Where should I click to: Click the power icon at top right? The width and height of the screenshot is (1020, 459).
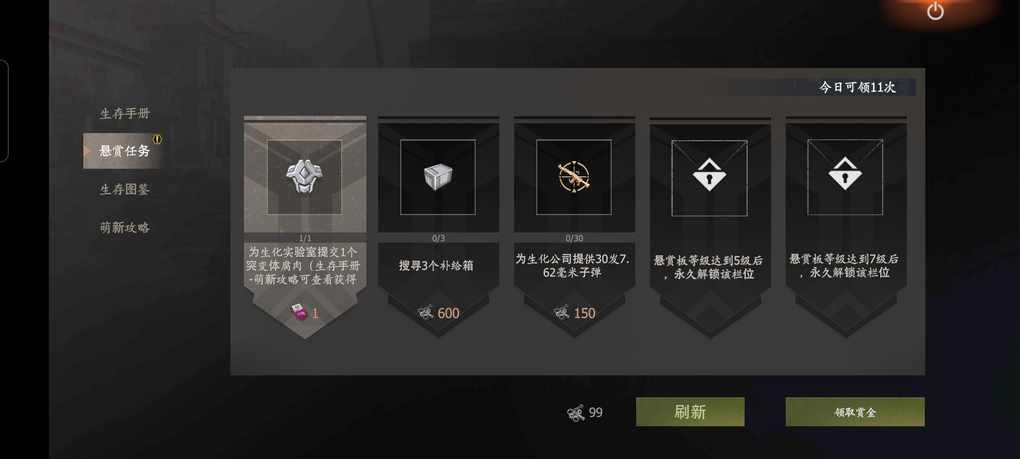pyautogui.click(x=935, y=11)
